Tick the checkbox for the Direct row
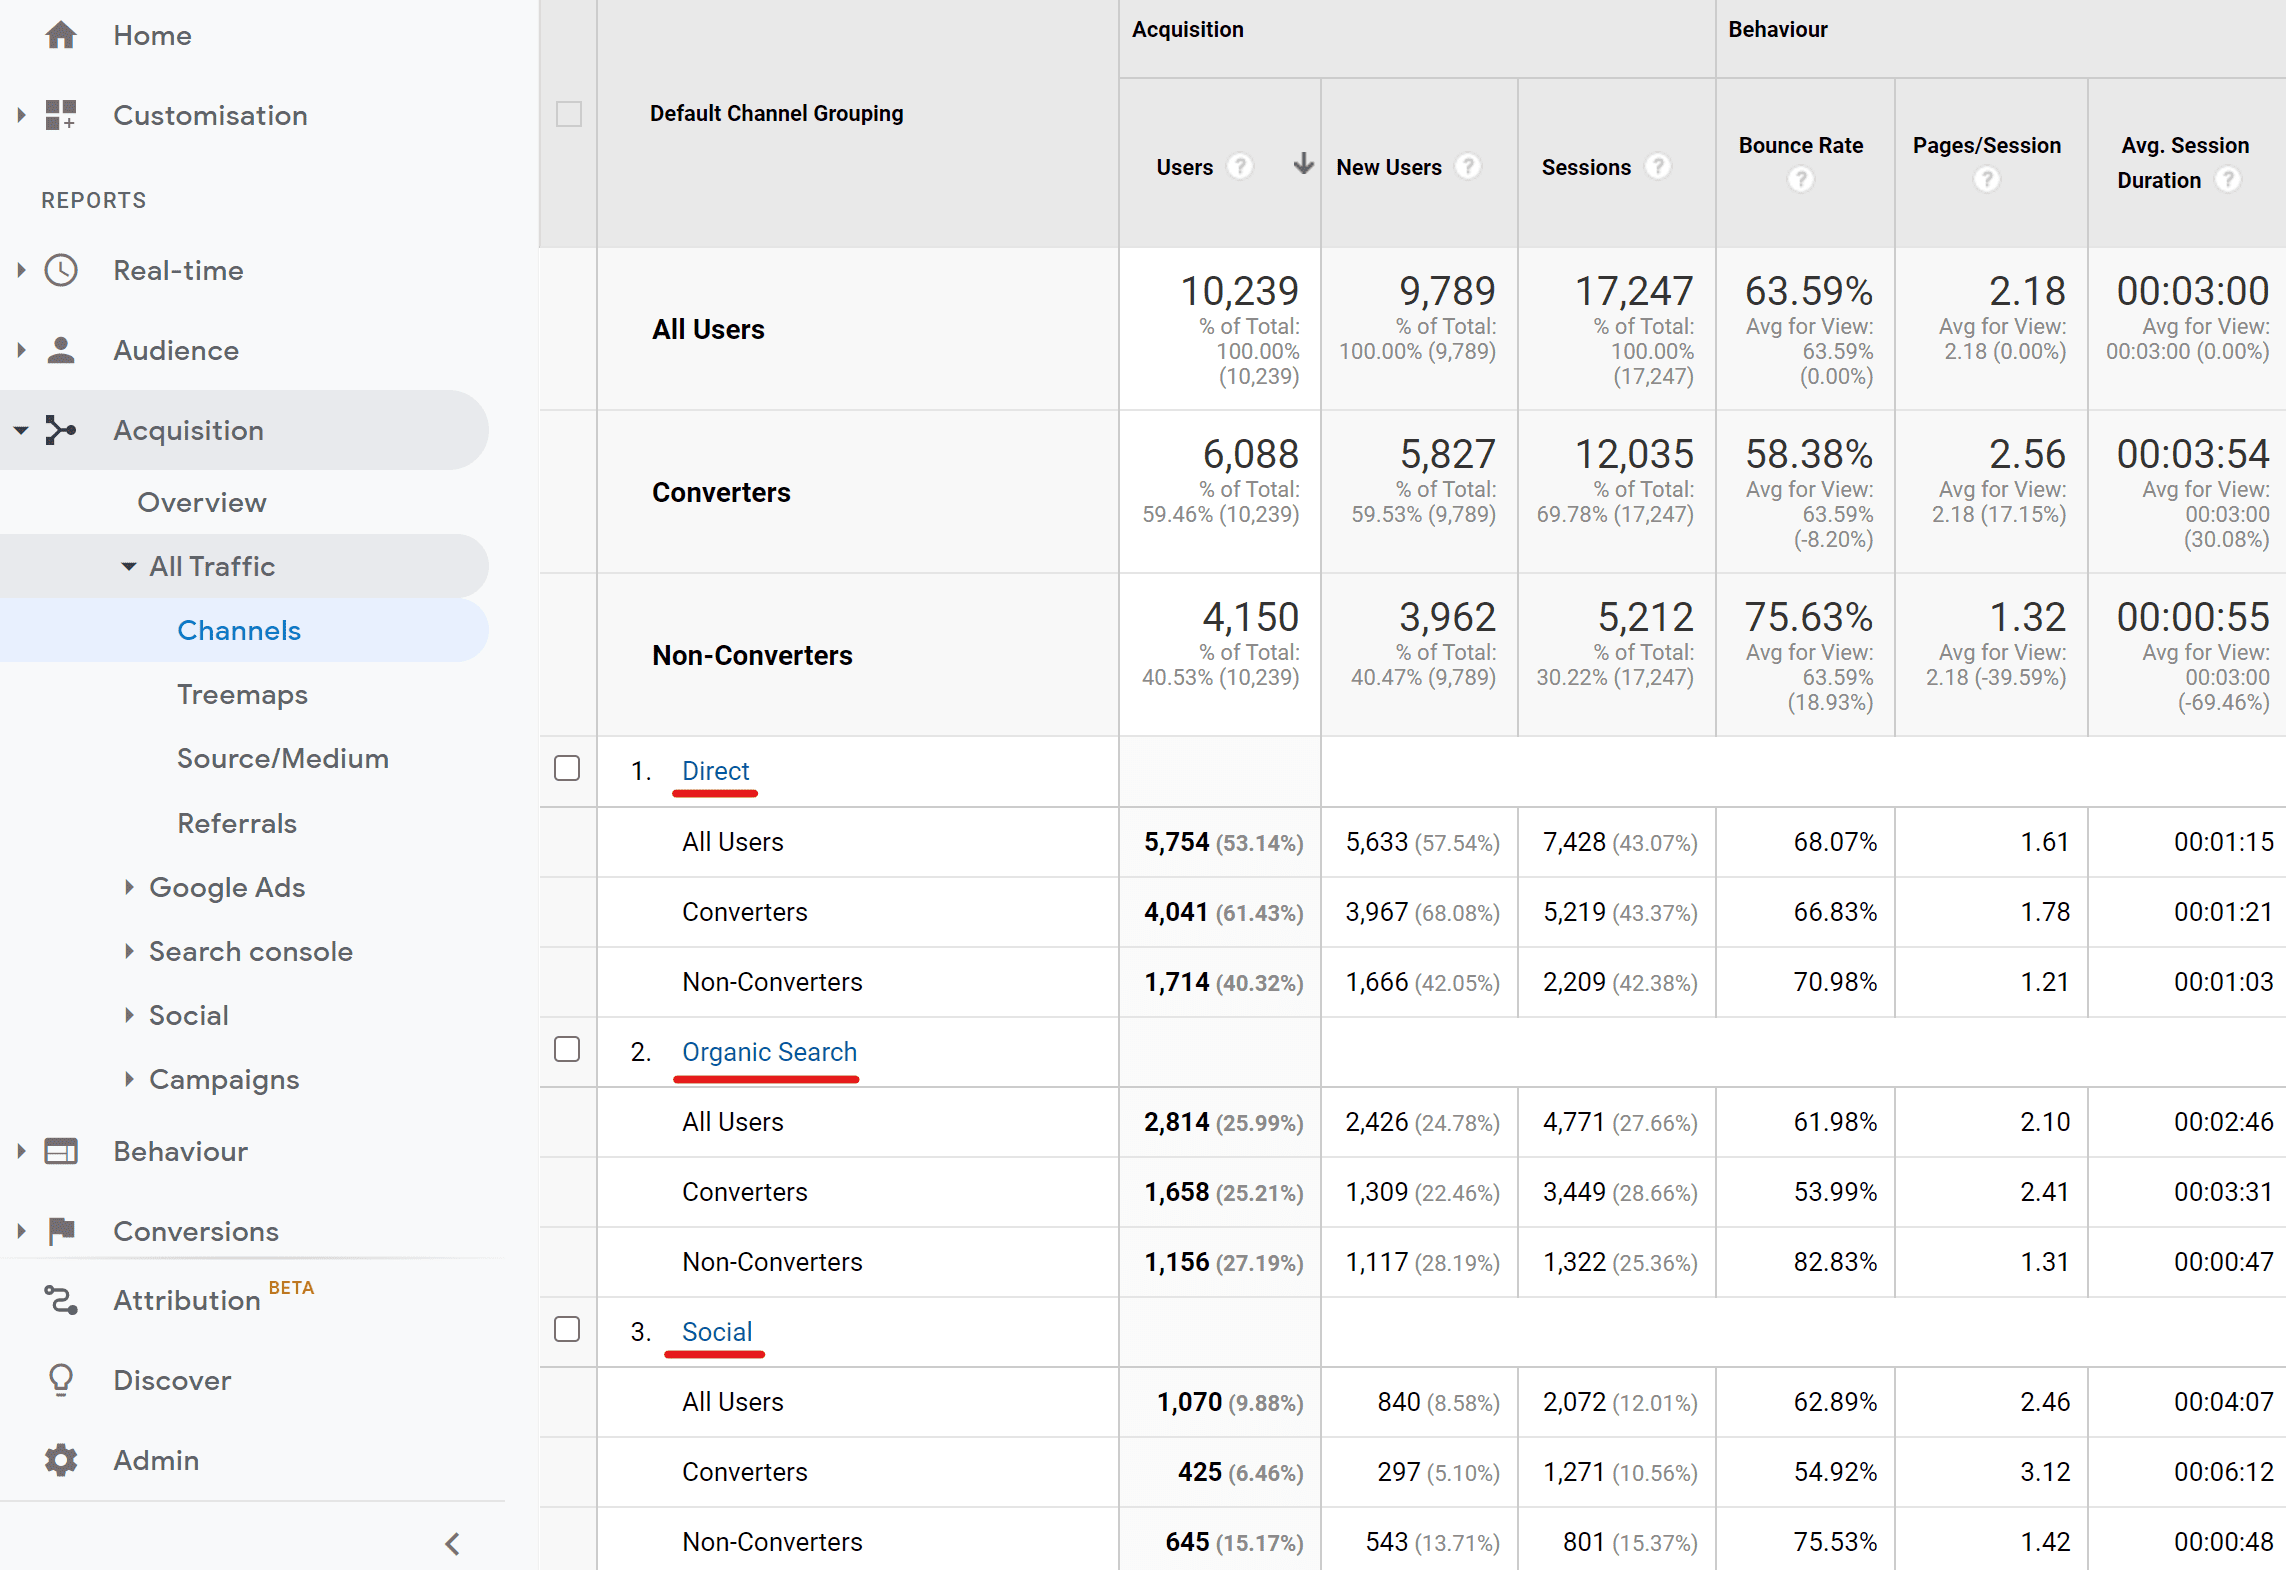 click(567, 768)
